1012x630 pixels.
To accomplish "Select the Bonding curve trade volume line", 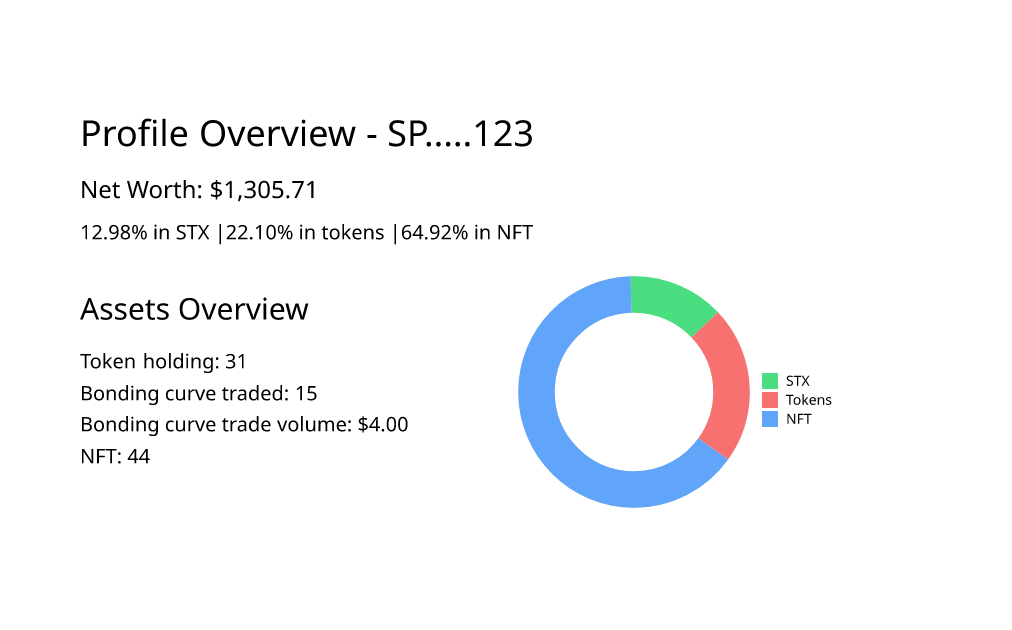I will point(244,425).
